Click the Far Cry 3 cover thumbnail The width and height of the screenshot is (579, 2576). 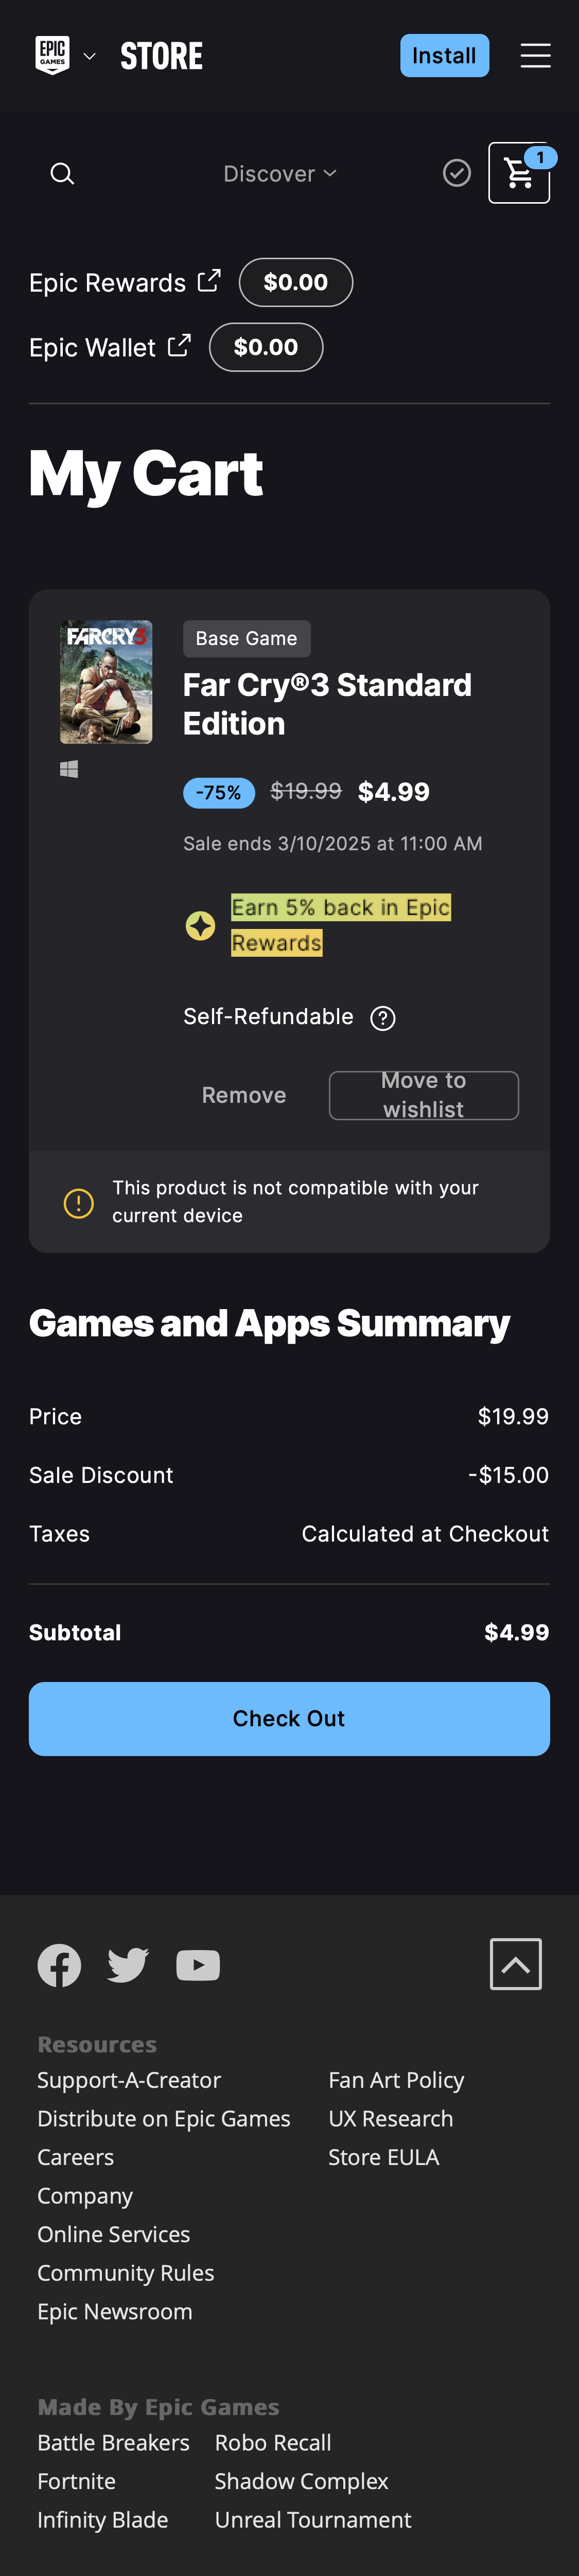[105, 681]
